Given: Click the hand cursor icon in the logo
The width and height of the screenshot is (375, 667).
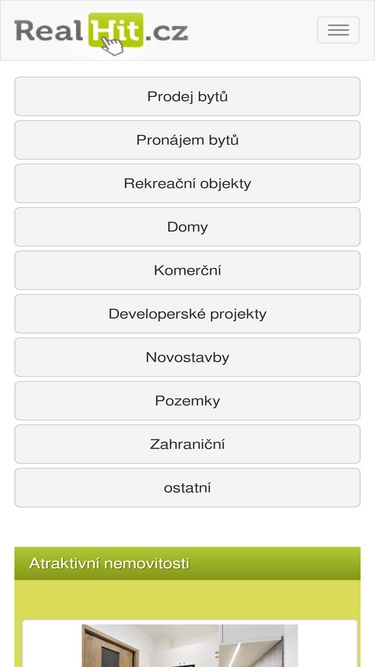Looking at the screenshot, I should point(113,46).
